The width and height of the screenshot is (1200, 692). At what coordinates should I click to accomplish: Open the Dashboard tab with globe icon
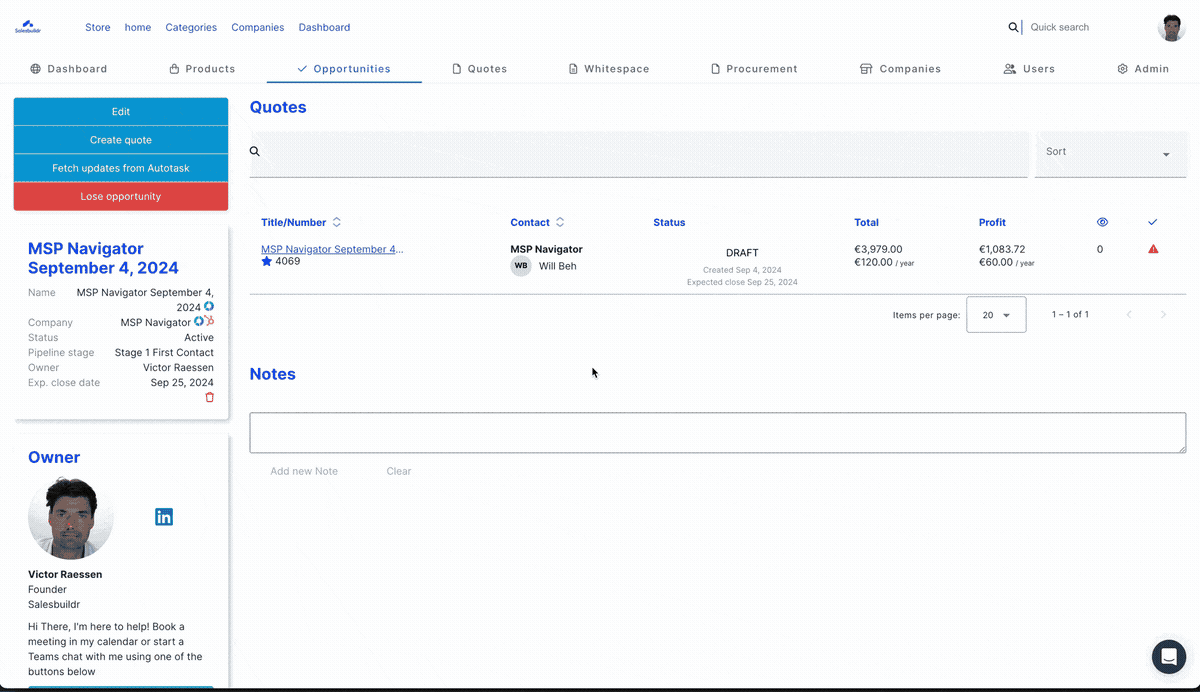[68, 69]
